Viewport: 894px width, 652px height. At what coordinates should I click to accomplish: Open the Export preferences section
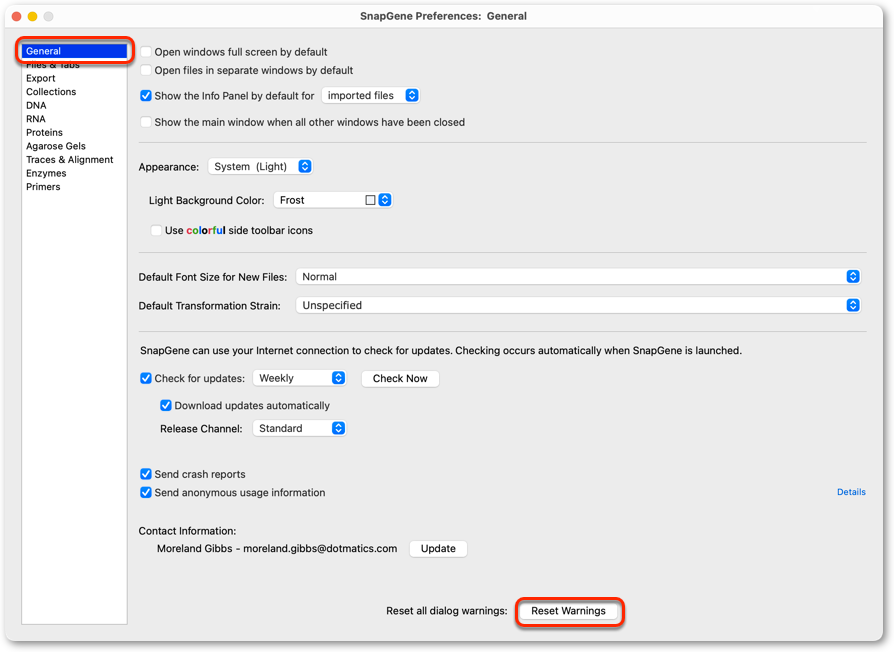click(40, 78)
